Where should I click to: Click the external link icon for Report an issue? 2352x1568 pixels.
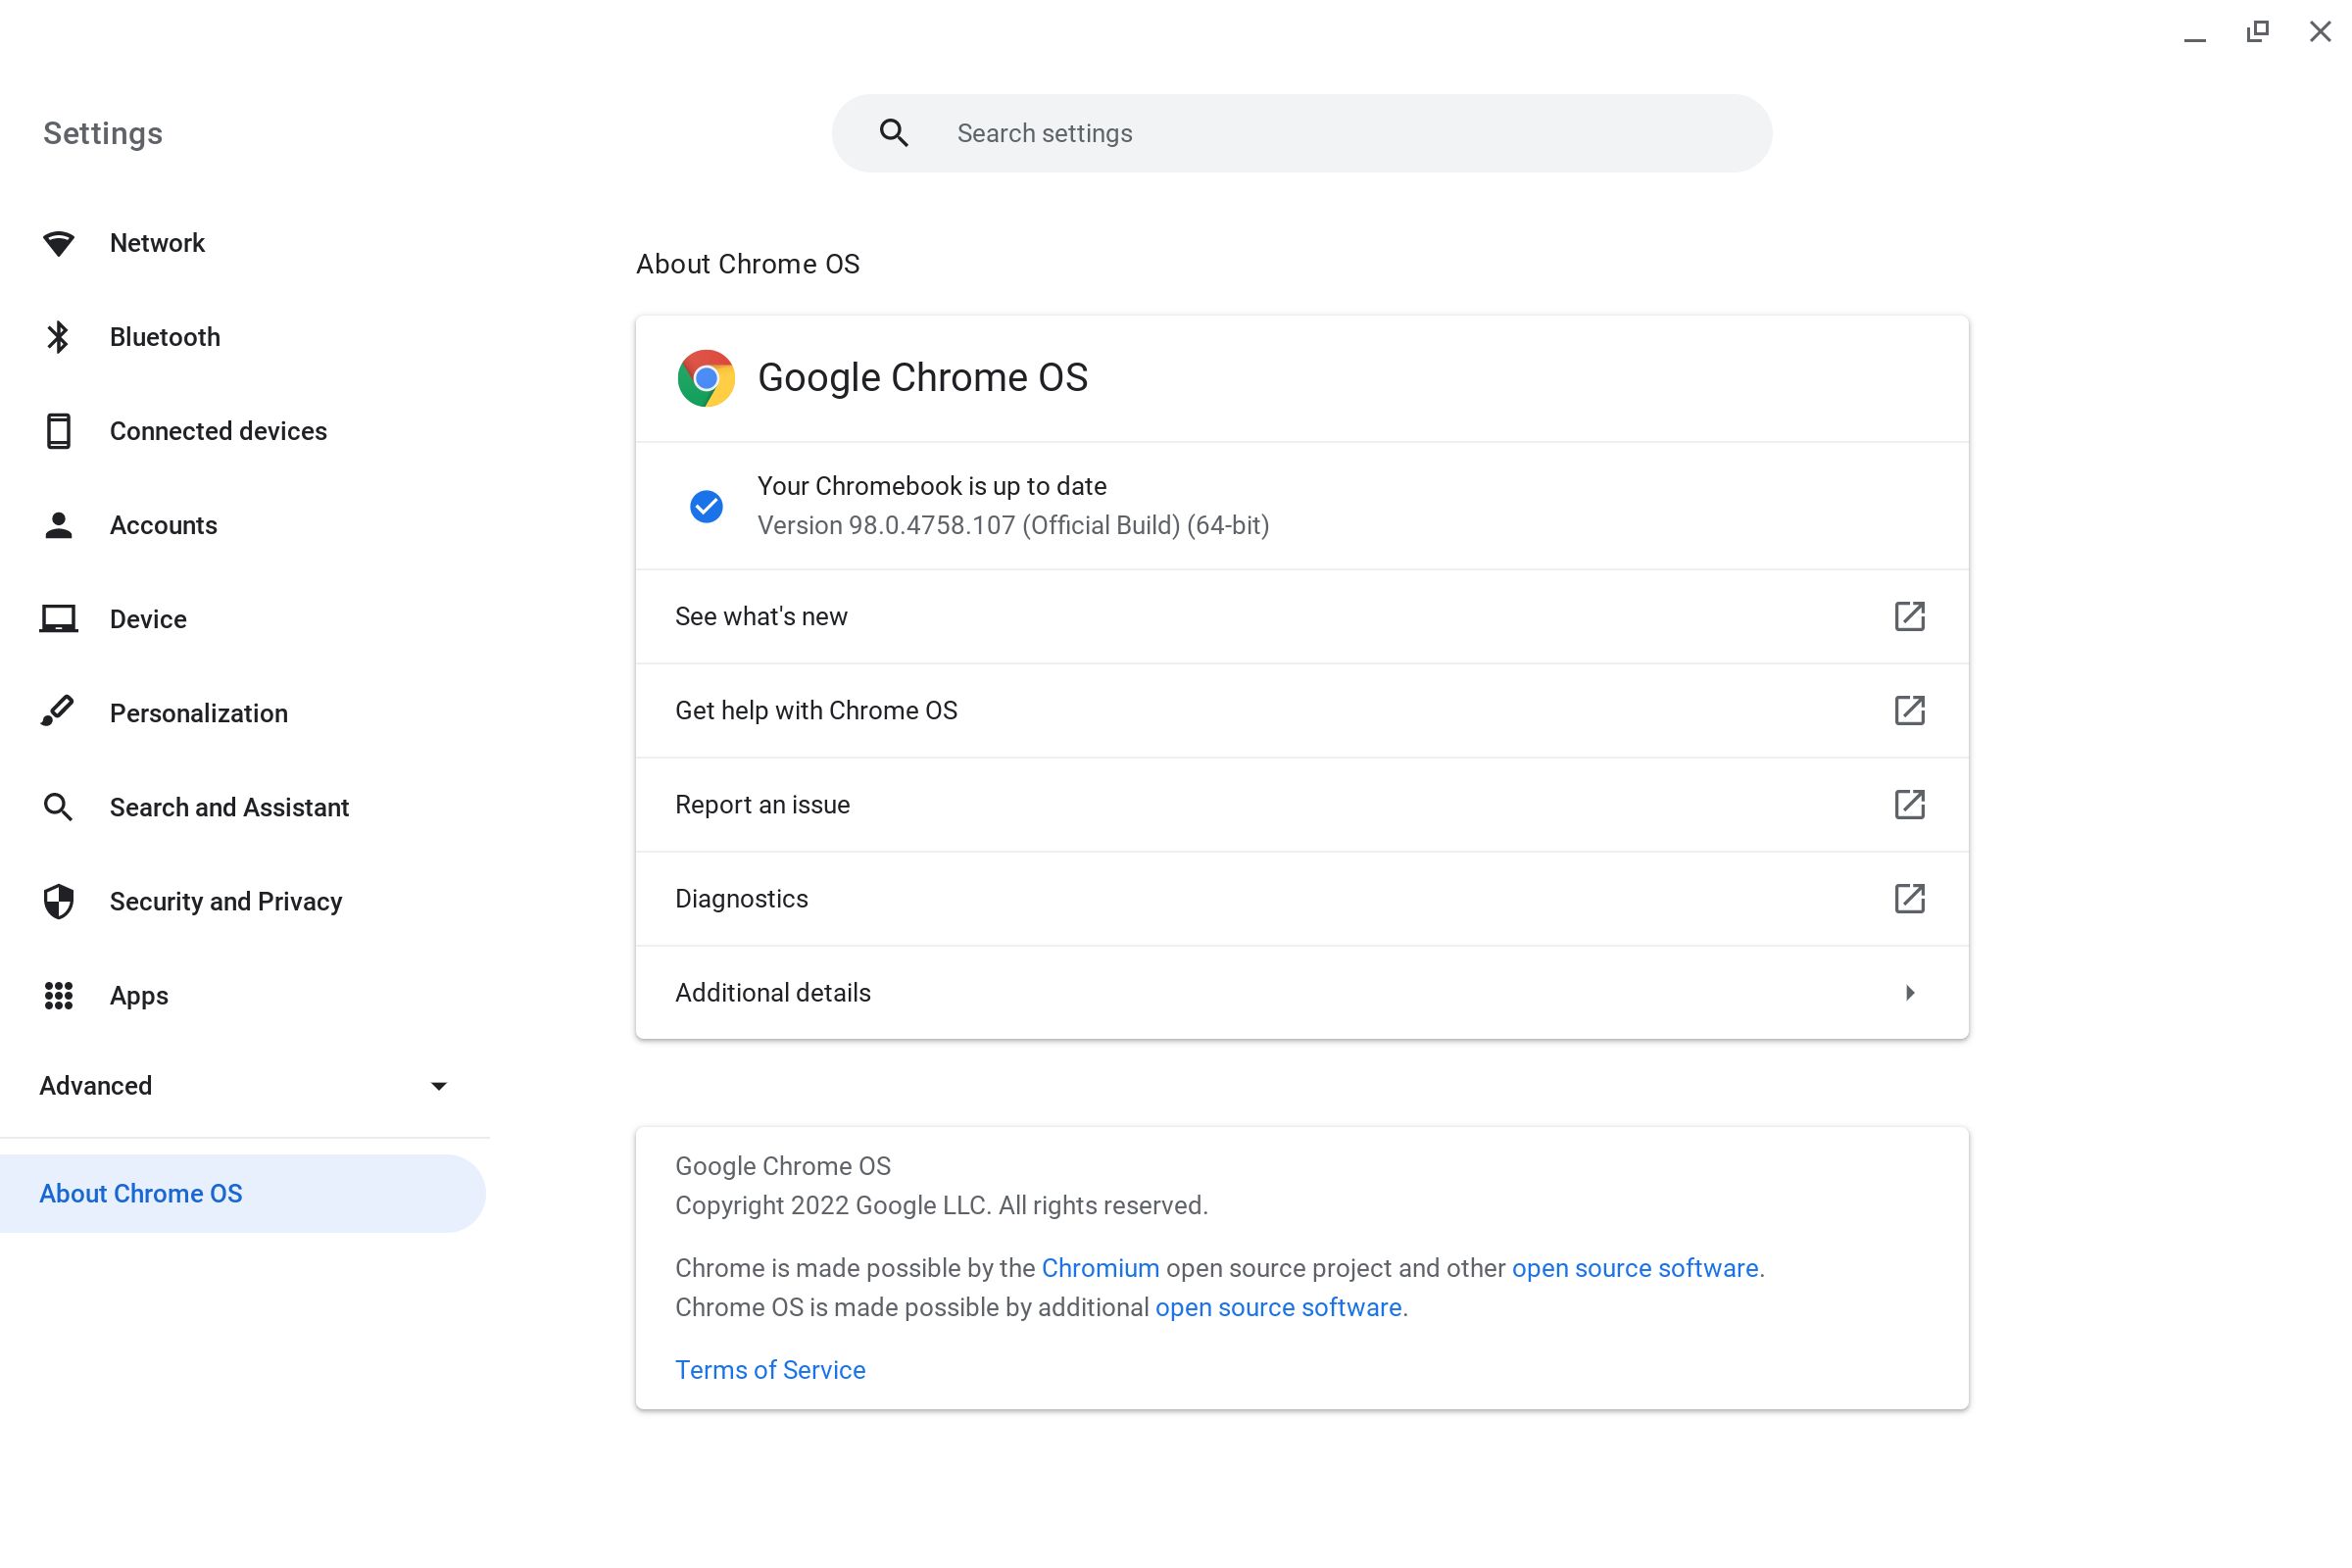tap(1909, 805)
